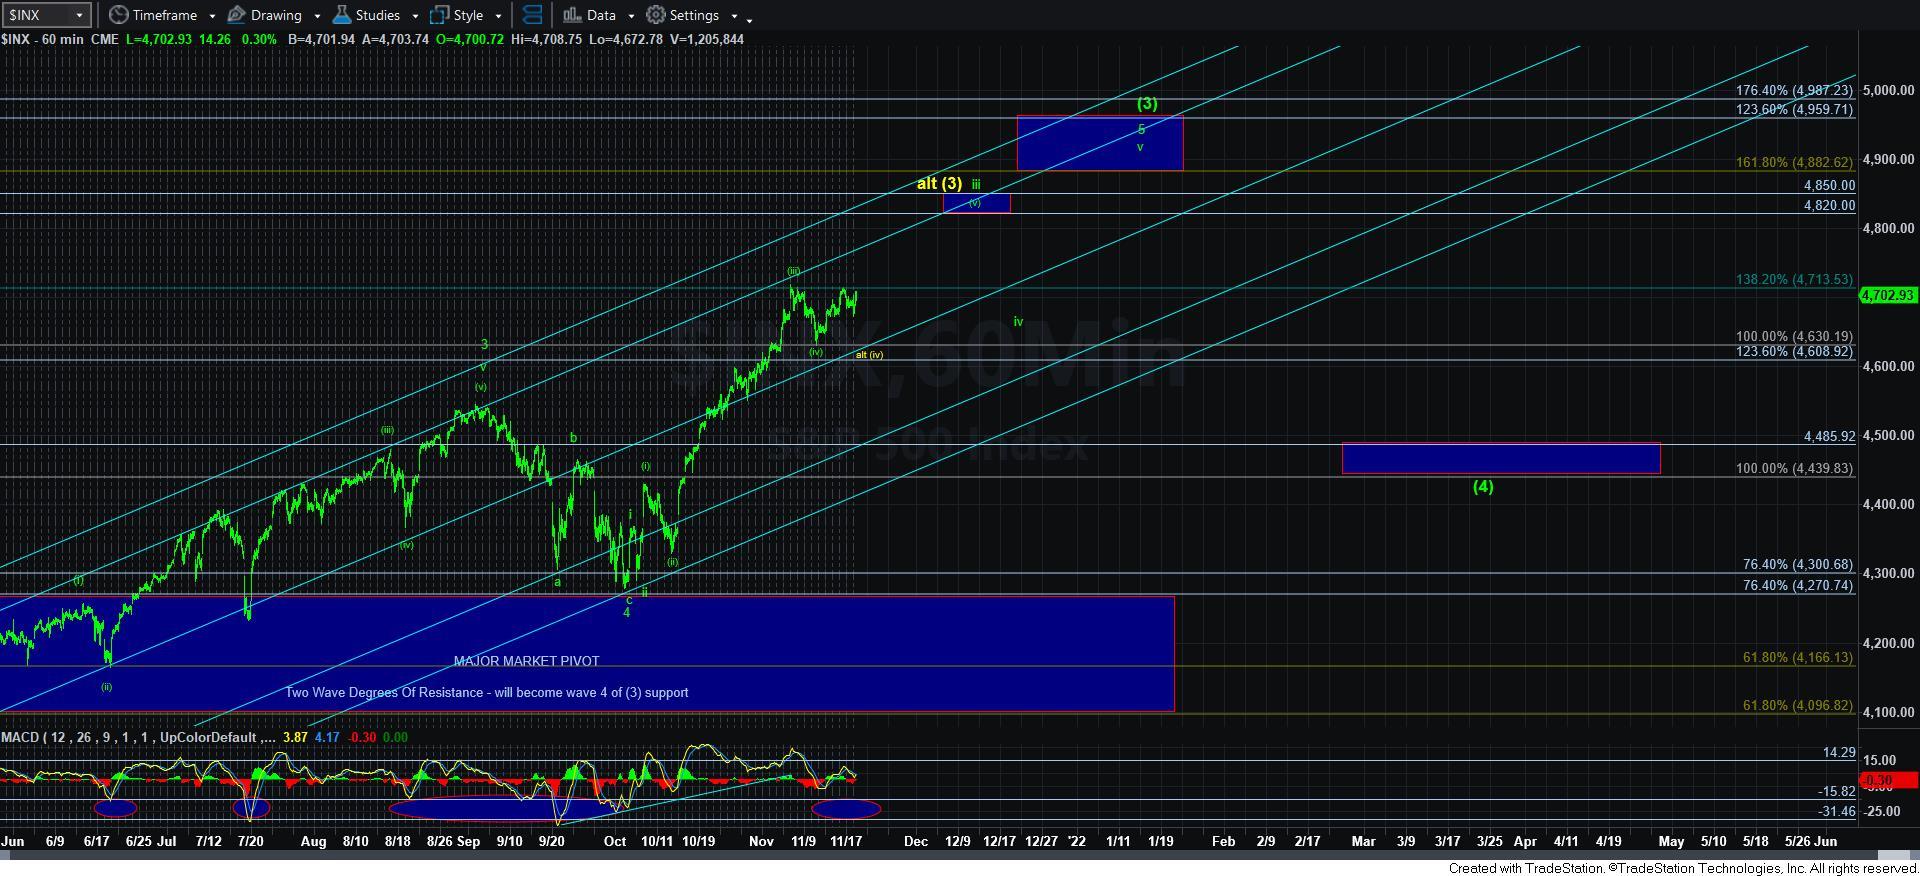
Task: Expand the Settings dropdown arrow
Action: (734, 16)
